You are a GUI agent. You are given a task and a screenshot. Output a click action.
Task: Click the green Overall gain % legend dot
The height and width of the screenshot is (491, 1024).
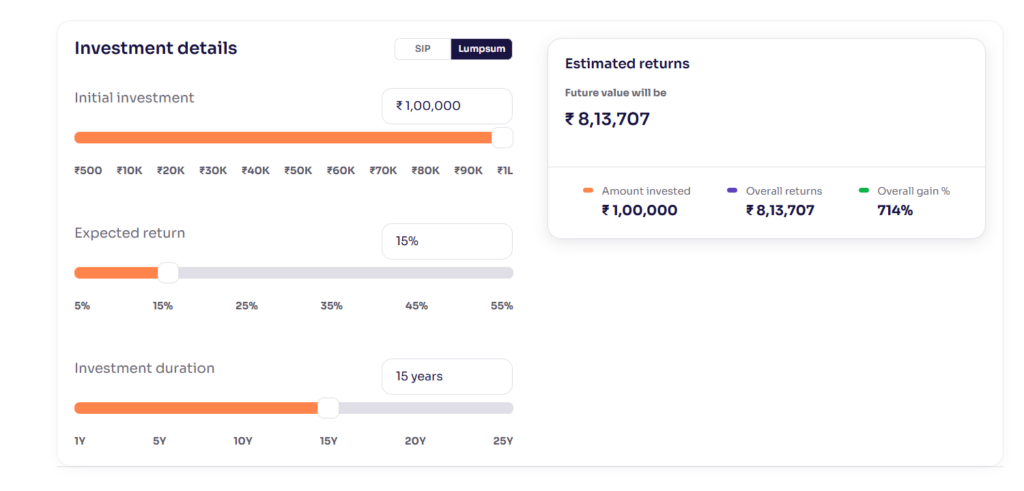[x=864, y=190]
